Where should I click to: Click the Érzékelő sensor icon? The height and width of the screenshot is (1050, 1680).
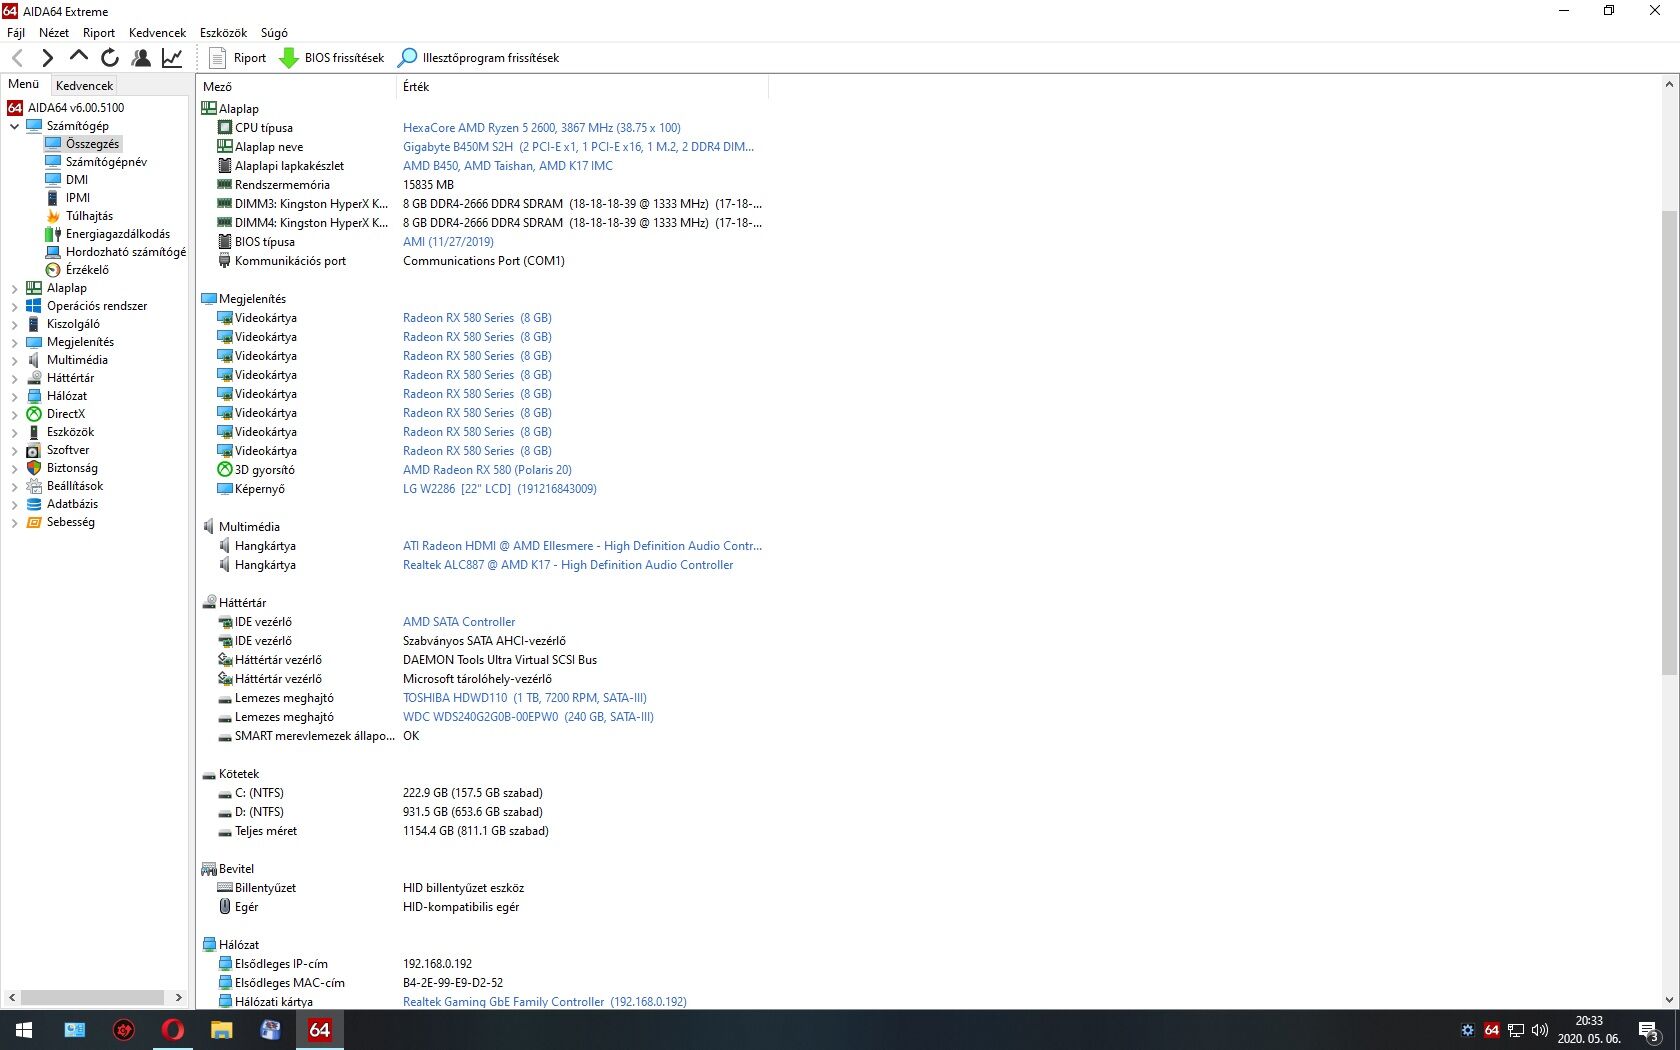point(53,270)
